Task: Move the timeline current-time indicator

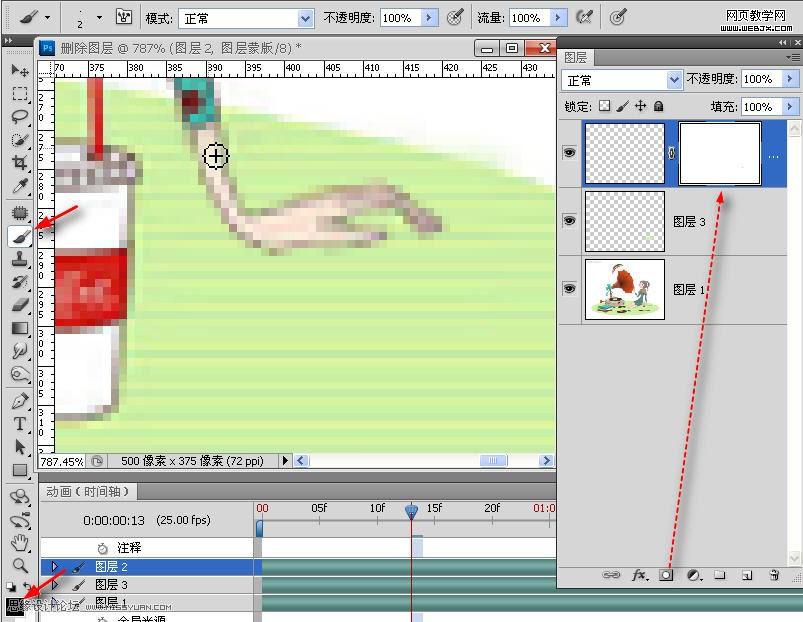Action: pyautogui.click(x=411, y=510)
